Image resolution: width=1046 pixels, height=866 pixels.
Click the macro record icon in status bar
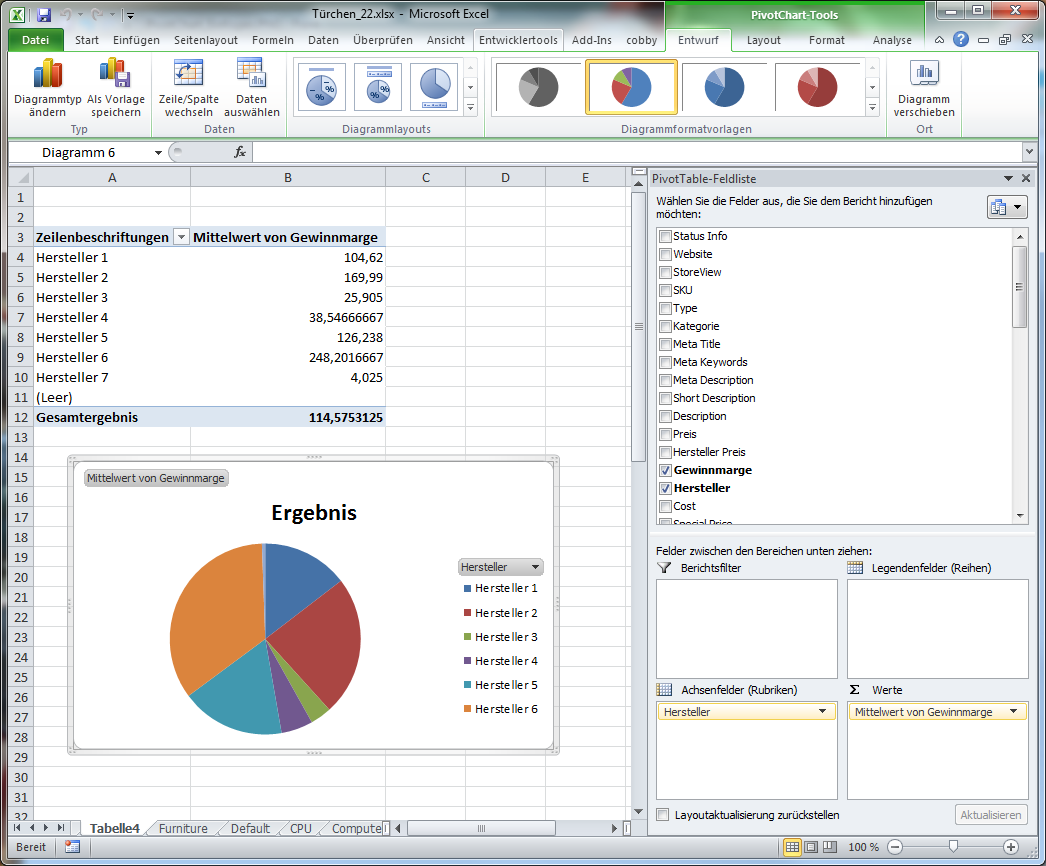(72, 847)
